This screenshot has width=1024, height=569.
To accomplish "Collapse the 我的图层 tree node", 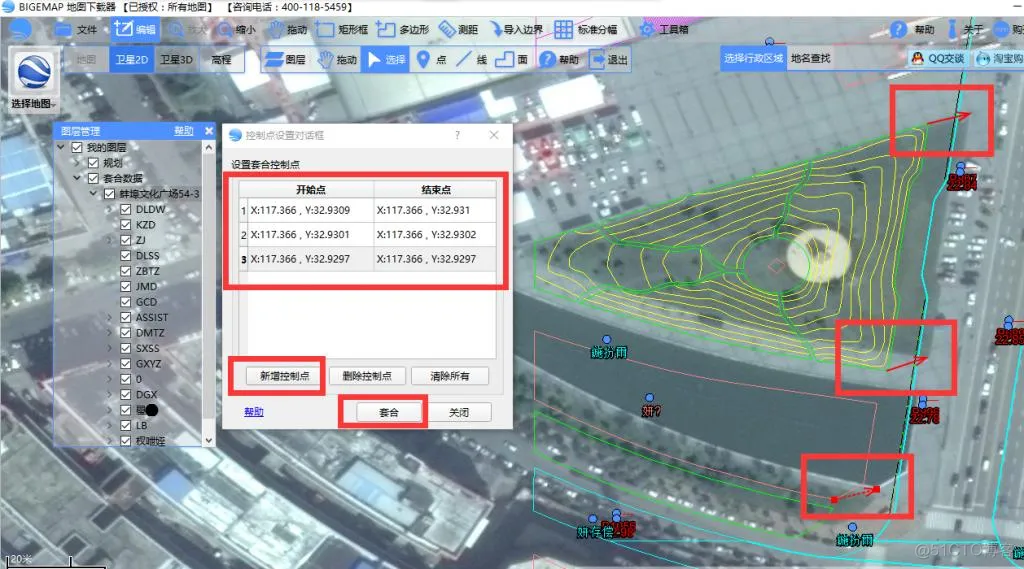I will (x=61, y=148).
